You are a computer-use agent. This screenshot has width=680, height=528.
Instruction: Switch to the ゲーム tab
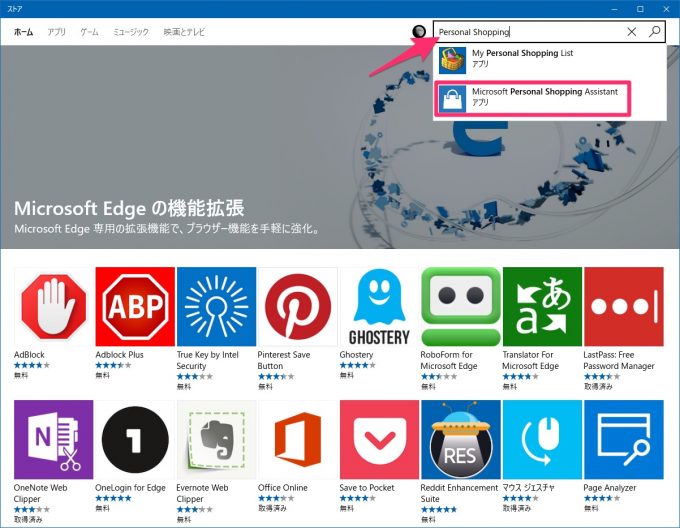(89, 32)
